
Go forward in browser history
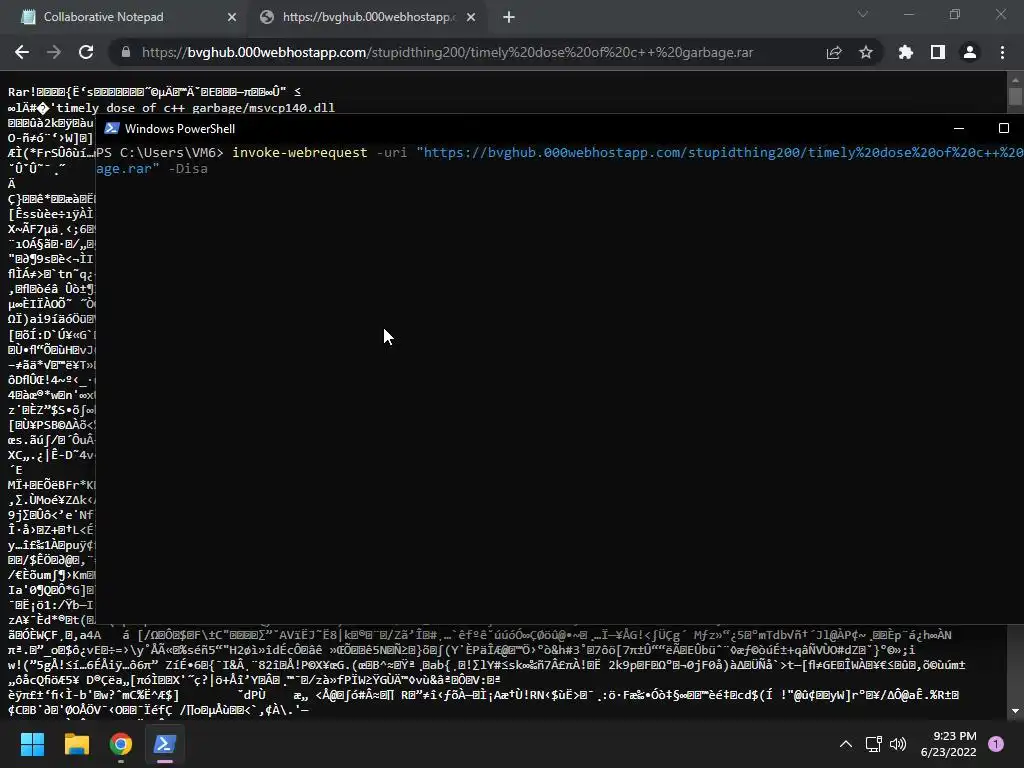pyautogui.click(x=54, y=52)
